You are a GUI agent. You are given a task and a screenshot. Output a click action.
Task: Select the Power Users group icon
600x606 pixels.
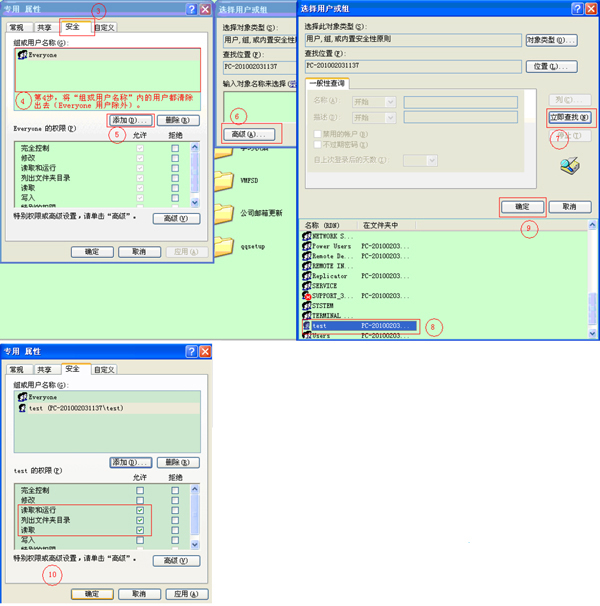pyautogui.click(x=307, y=246)
